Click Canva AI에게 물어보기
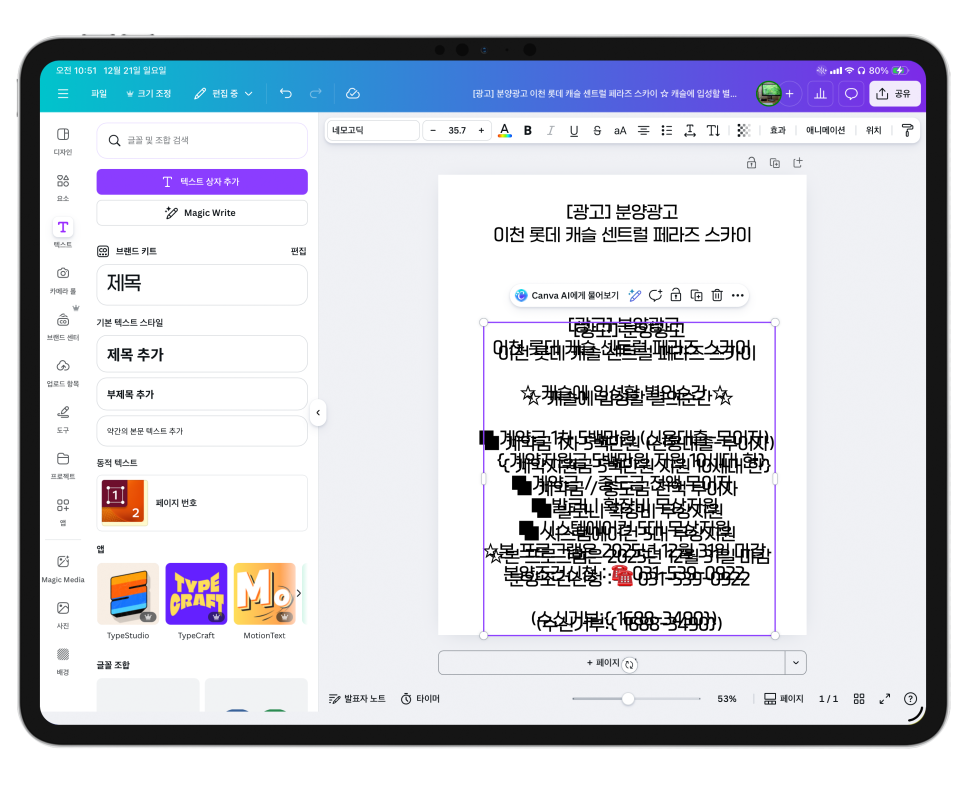 point(567,296)
